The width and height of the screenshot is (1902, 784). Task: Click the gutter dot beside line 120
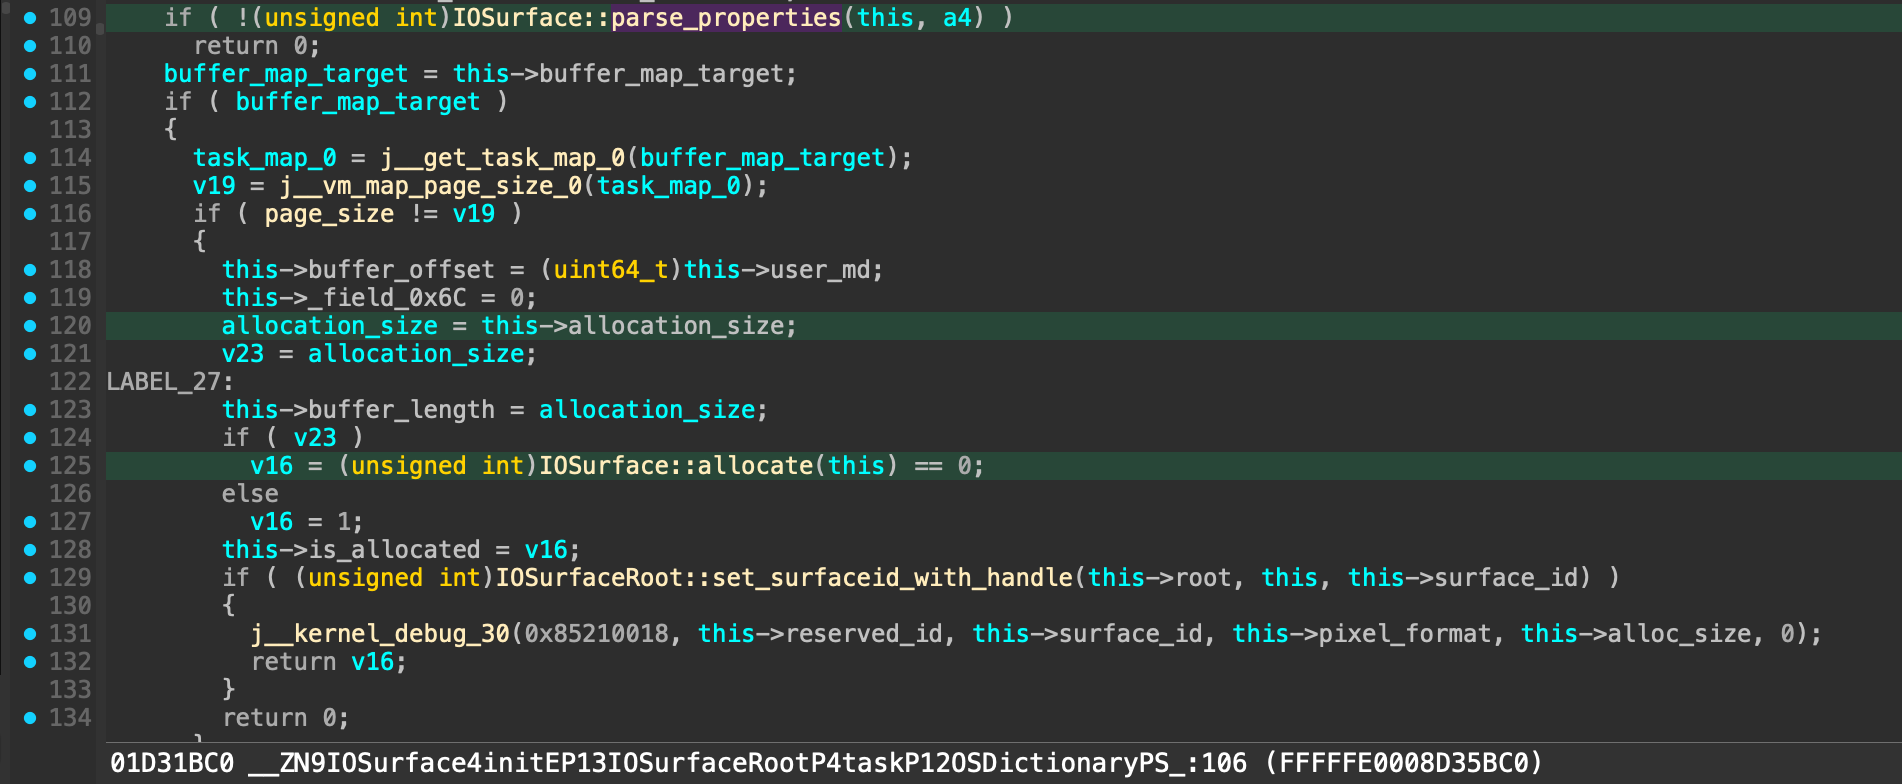[x=30, y=326]
